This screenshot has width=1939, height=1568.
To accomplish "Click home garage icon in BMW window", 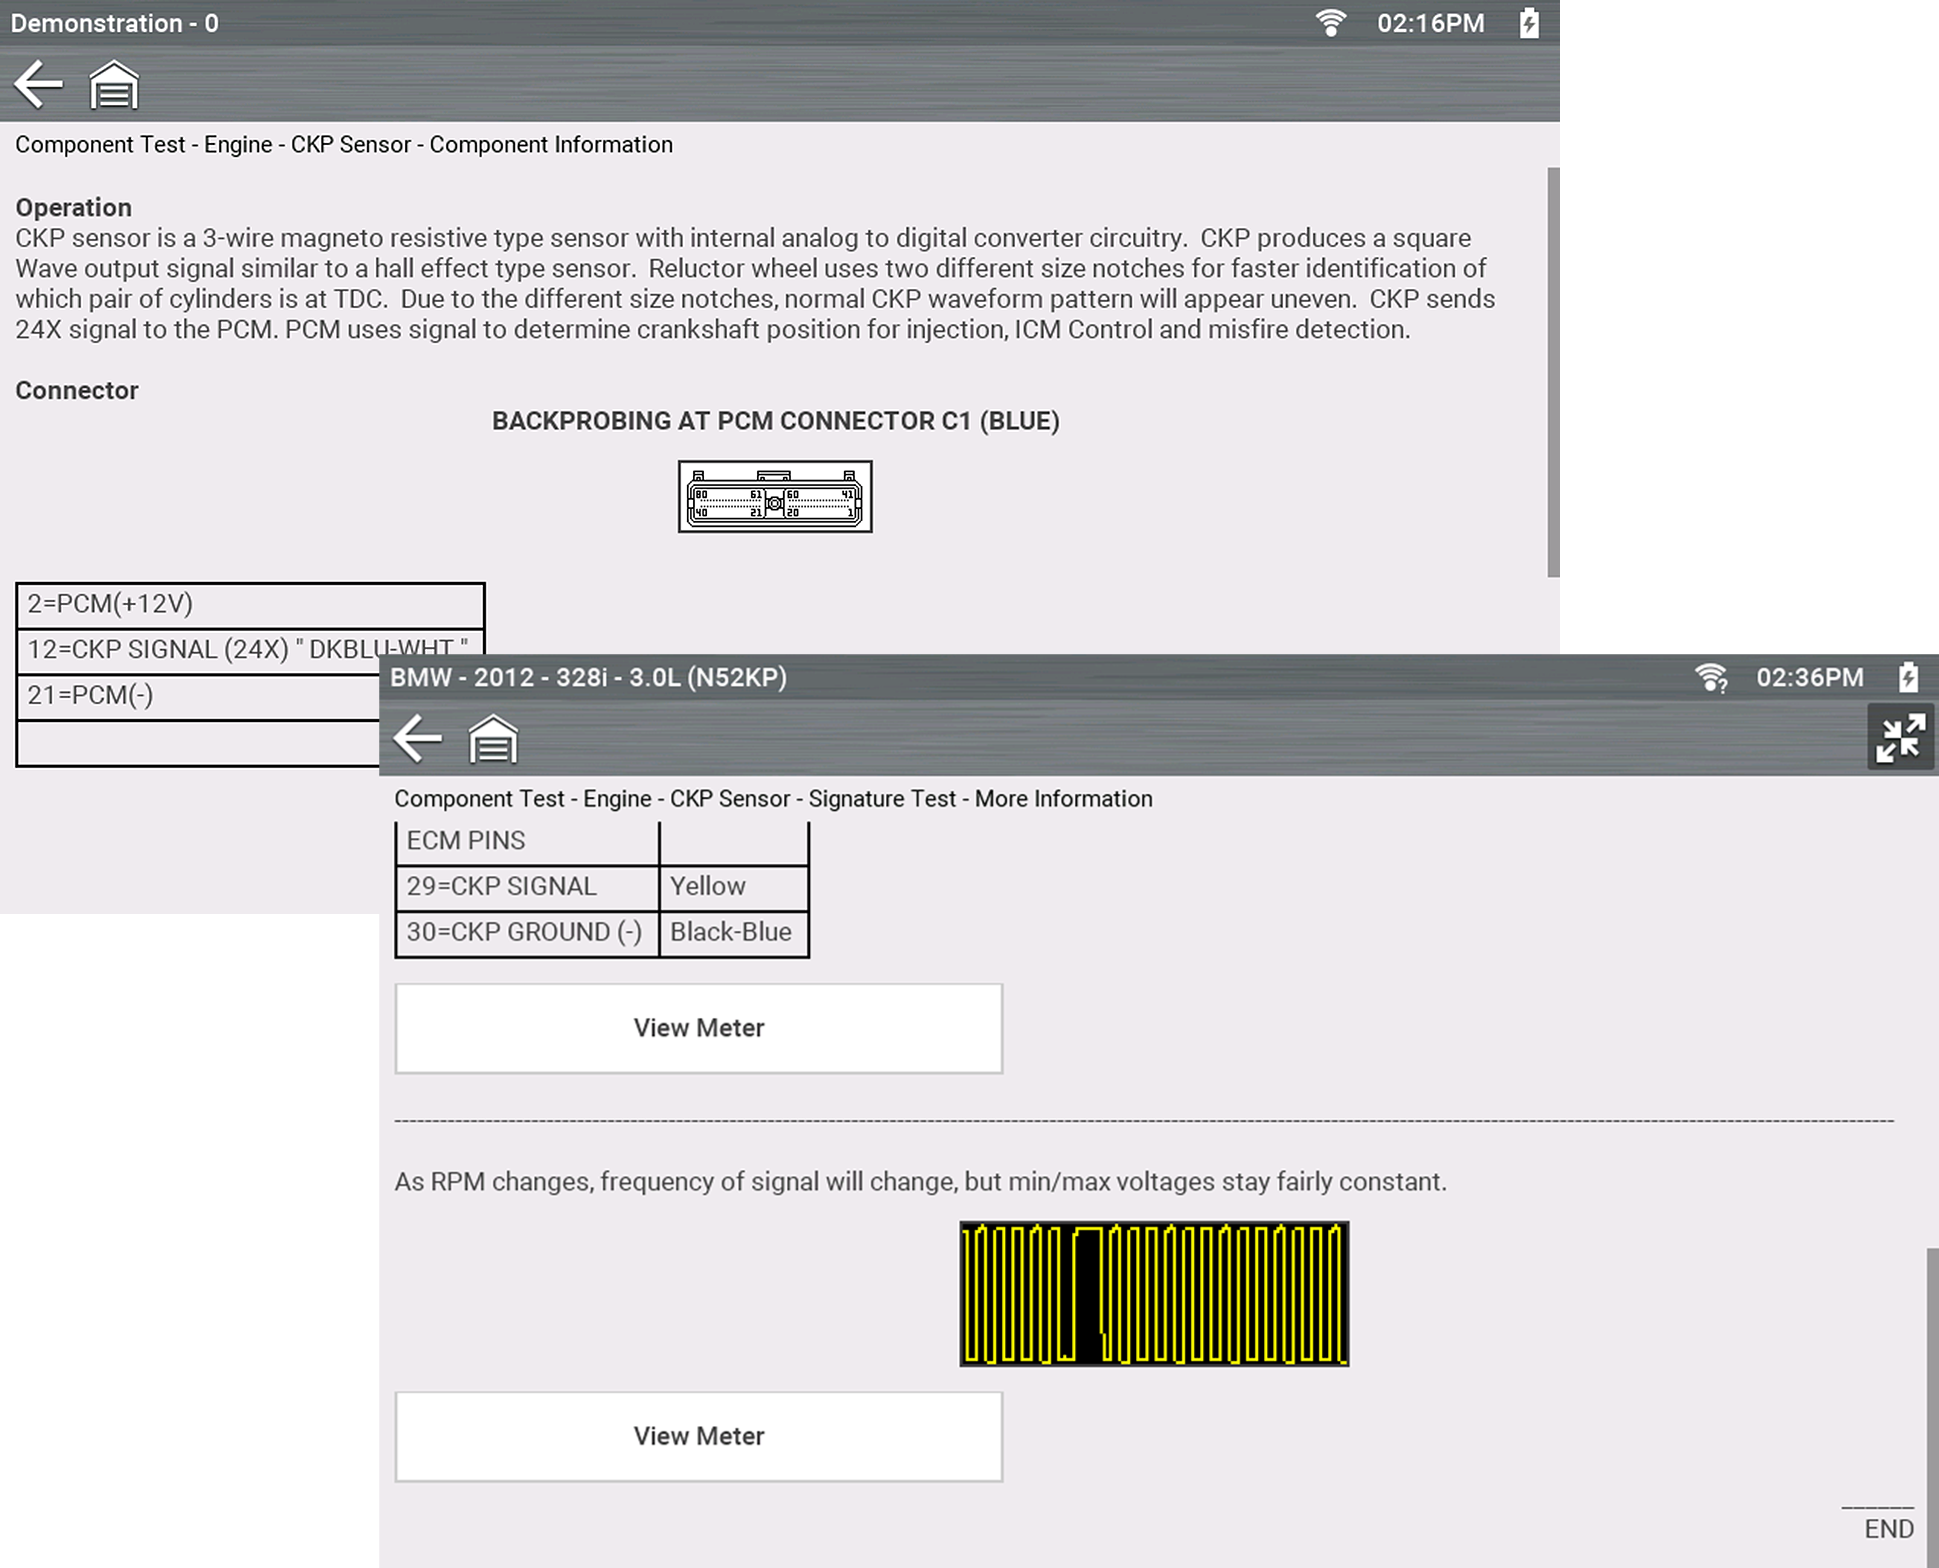I will point(493,740).
